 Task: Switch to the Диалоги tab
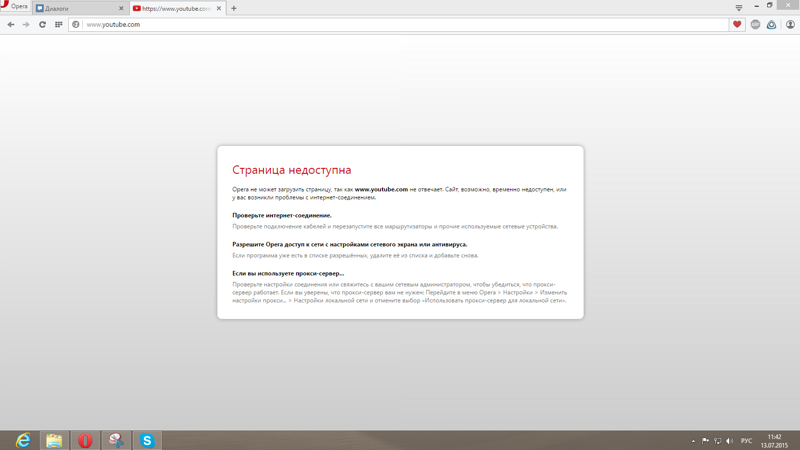(80, 8)
